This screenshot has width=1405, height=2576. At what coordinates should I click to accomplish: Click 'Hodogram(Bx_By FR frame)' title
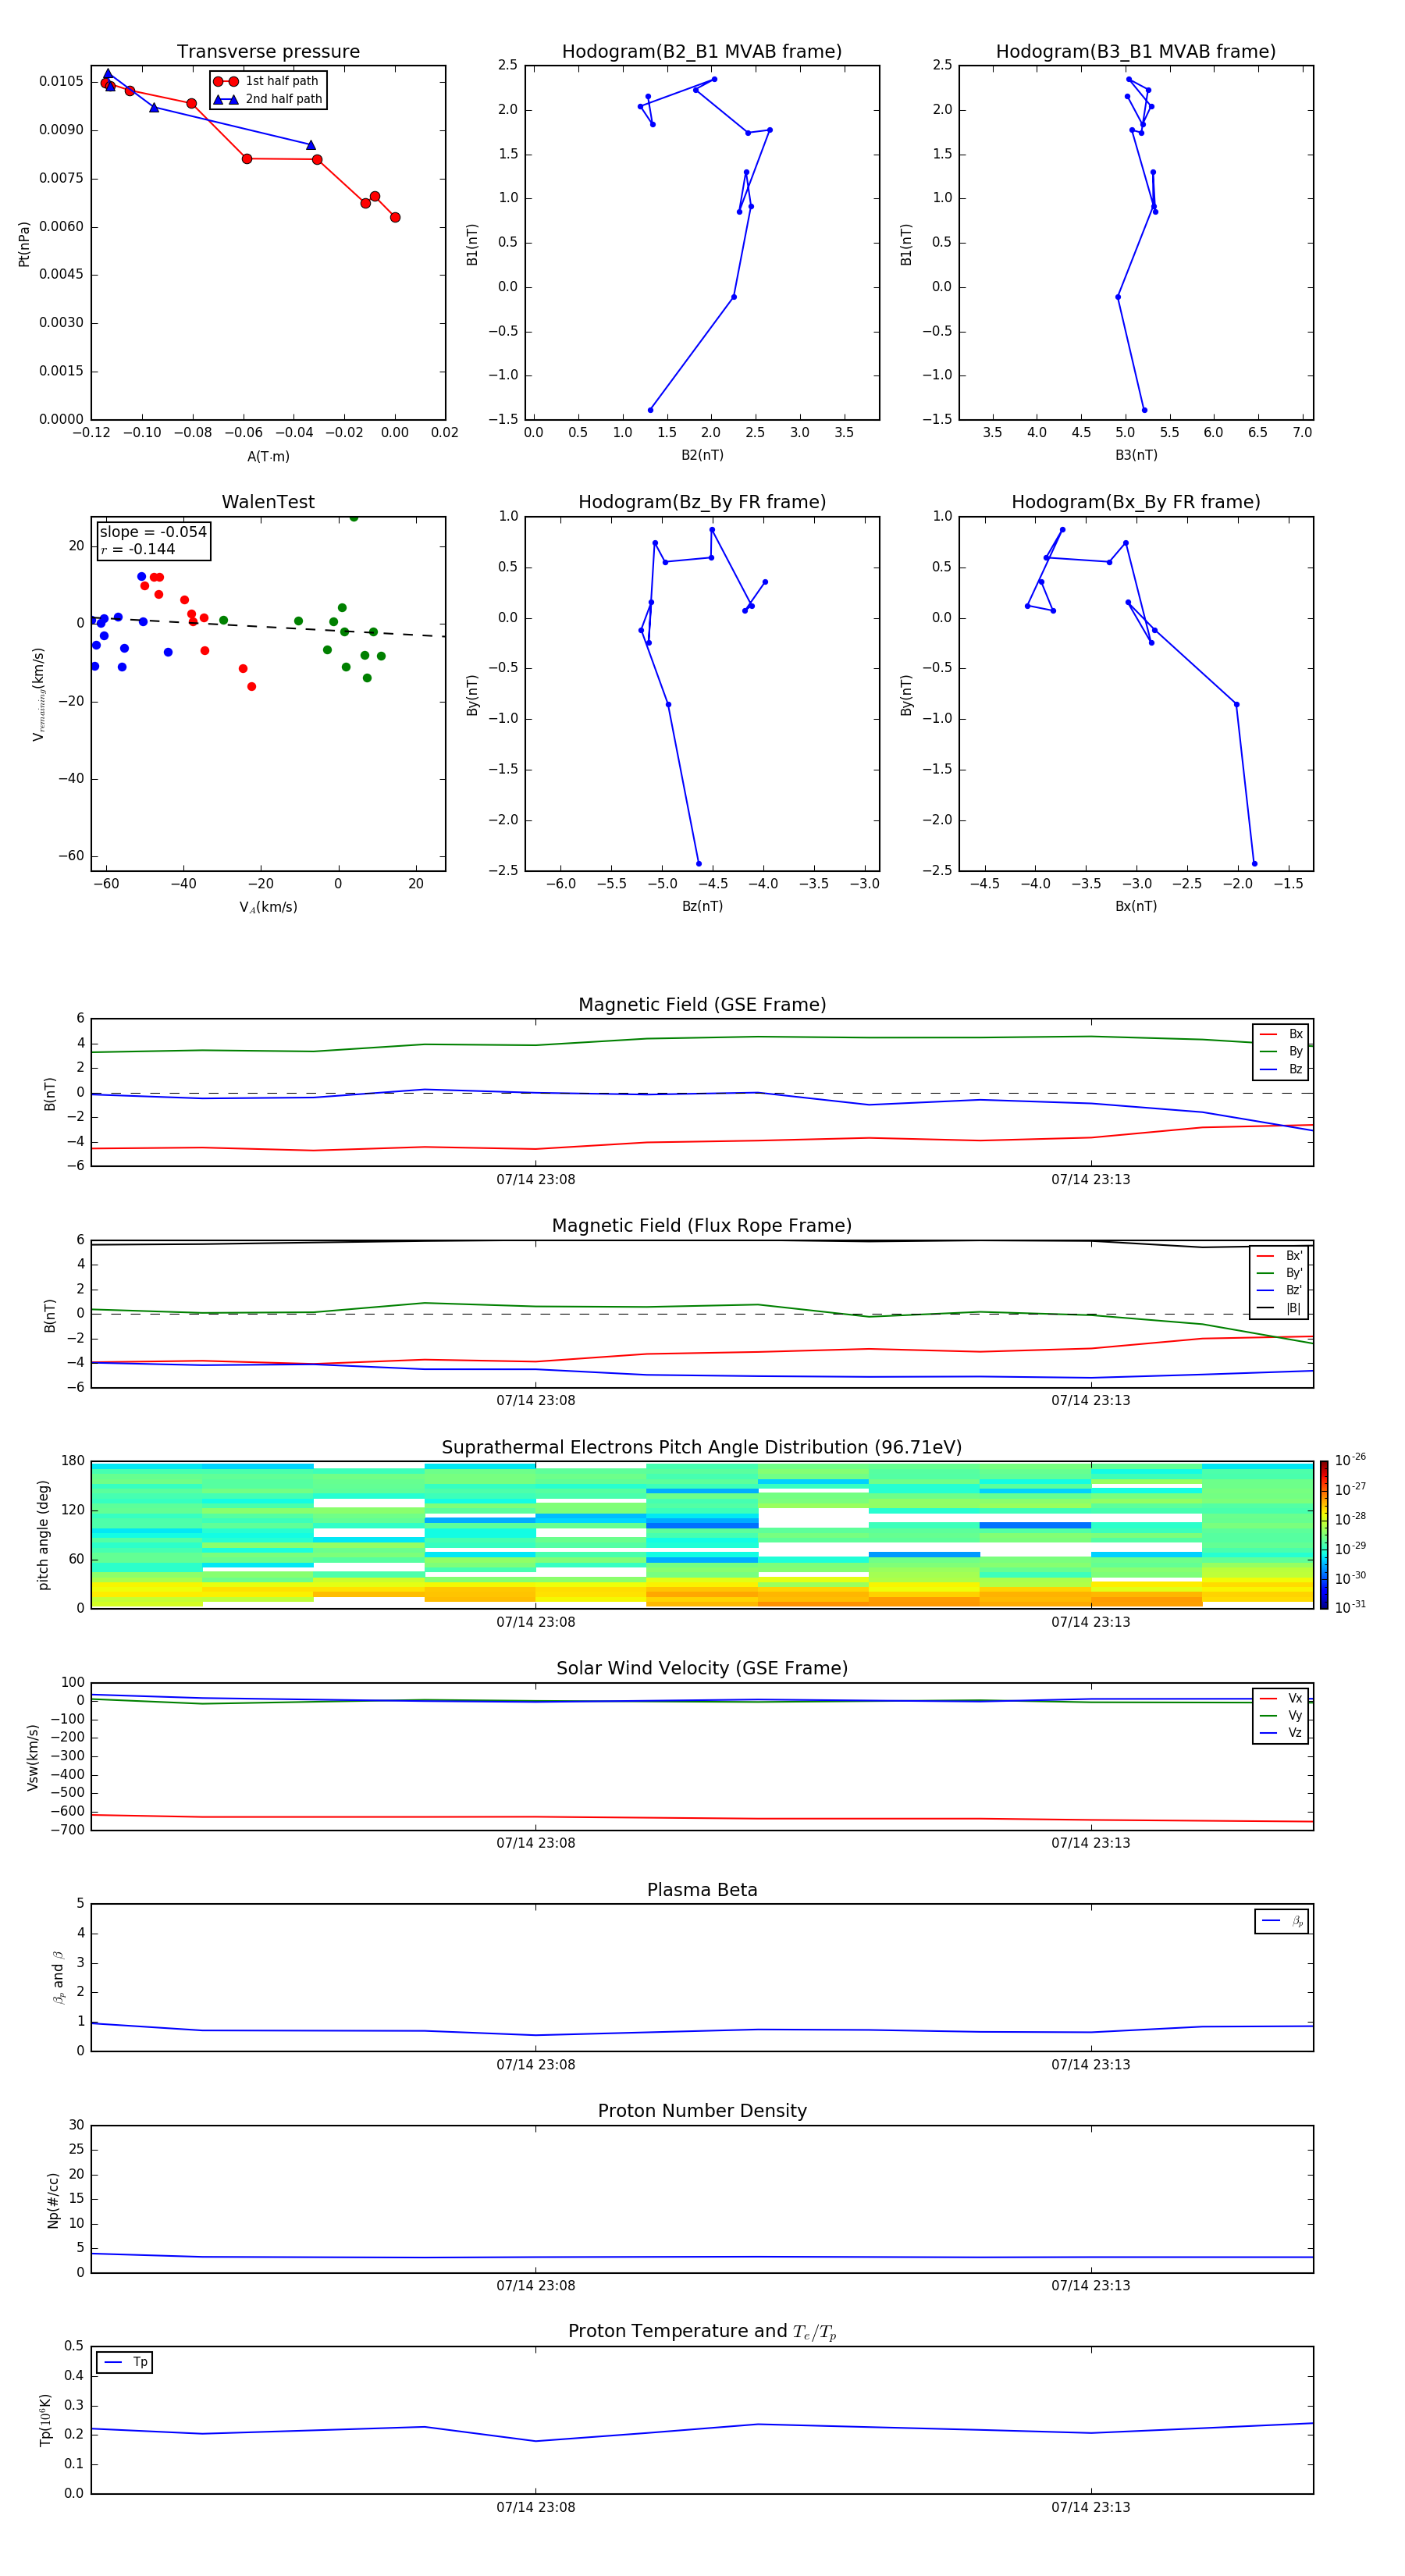coord(1136,502)
